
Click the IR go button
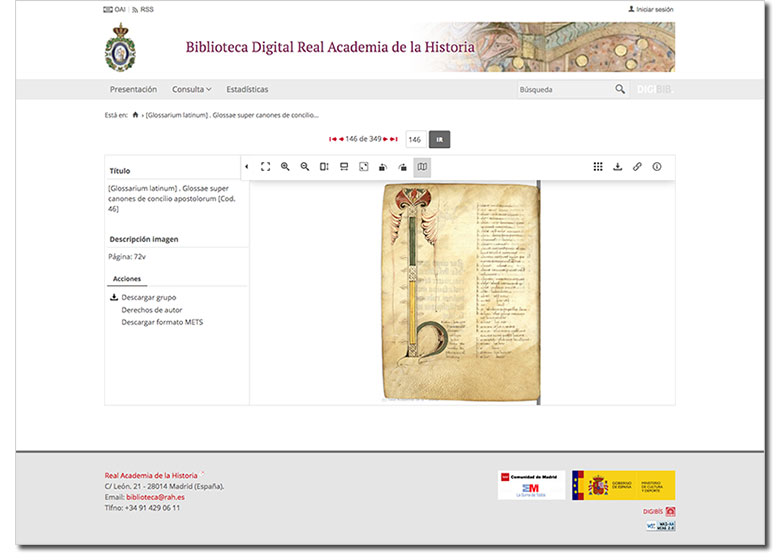pyautogui.click(x=439, y=140)
